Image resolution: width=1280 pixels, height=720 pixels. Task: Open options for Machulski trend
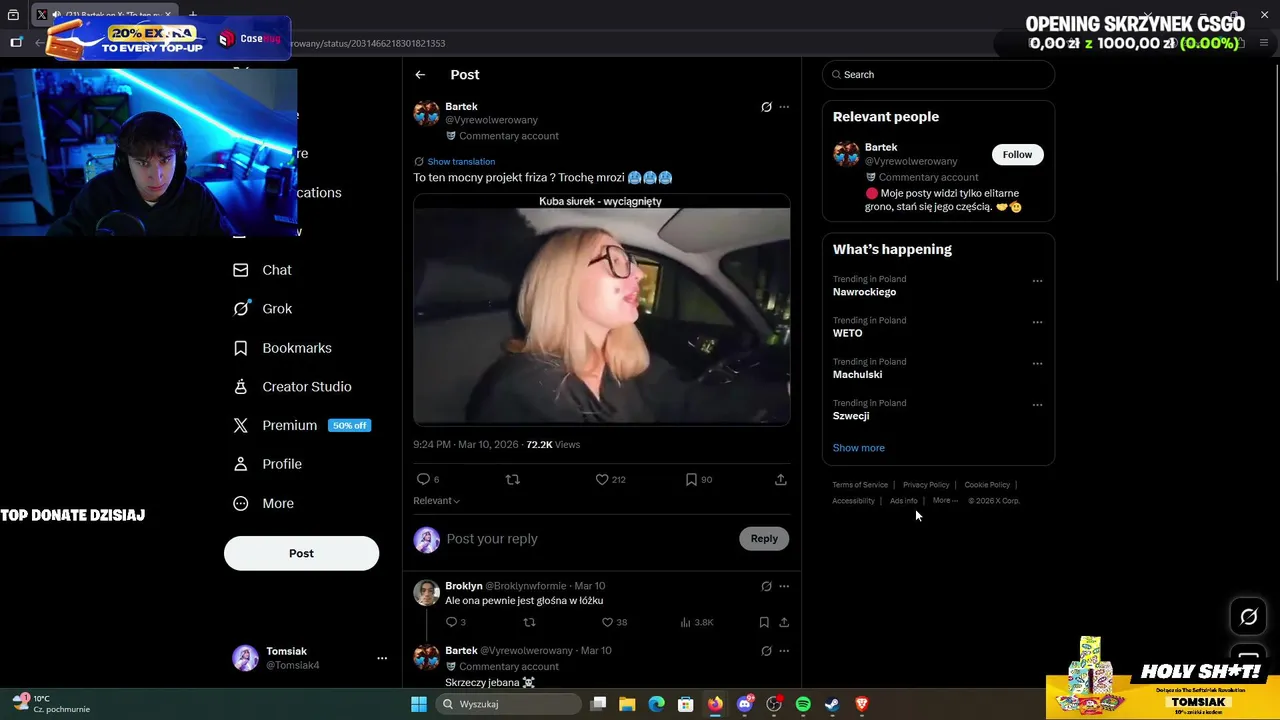pos(1037,364)
